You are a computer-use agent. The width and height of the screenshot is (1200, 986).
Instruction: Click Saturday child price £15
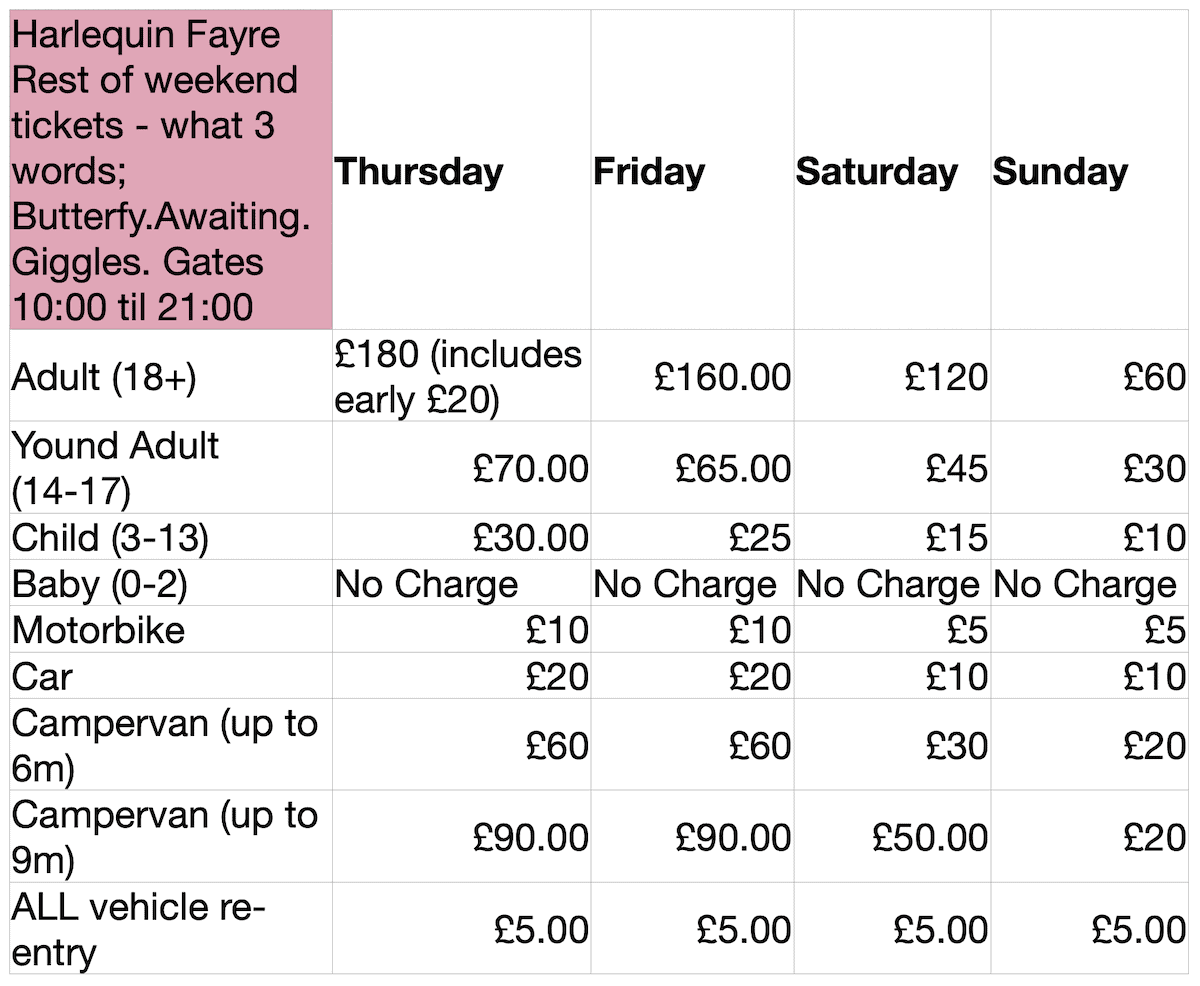[892, 537]
